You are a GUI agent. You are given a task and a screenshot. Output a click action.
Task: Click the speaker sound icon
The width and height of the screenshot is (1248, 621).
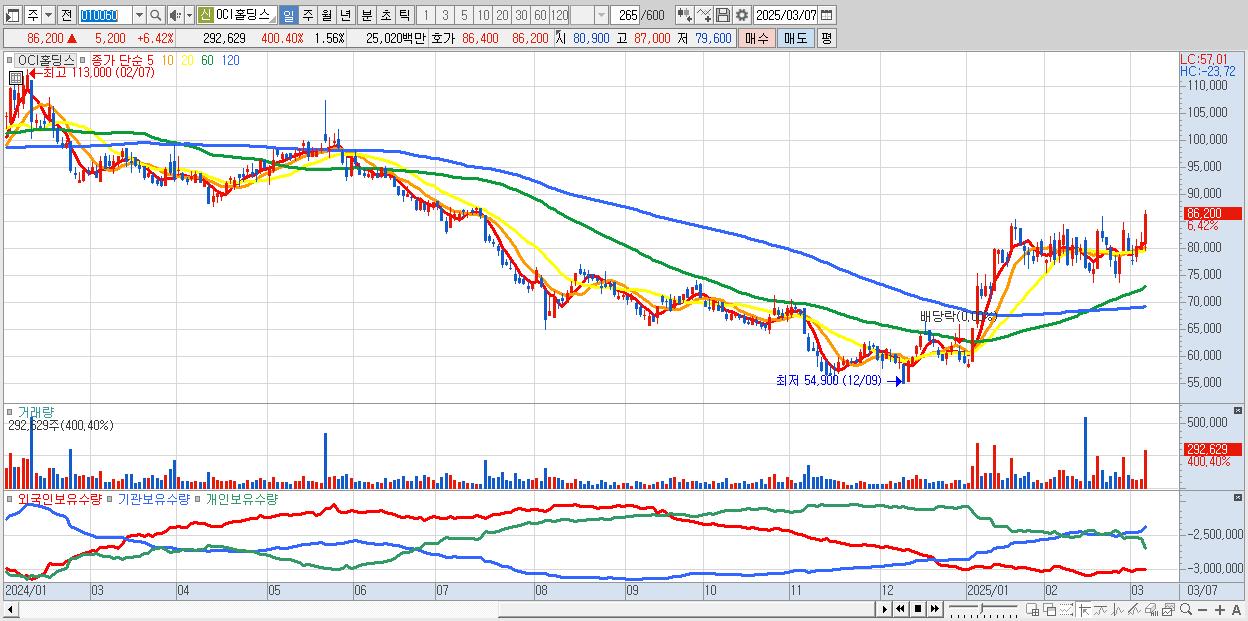pos(174,16)
